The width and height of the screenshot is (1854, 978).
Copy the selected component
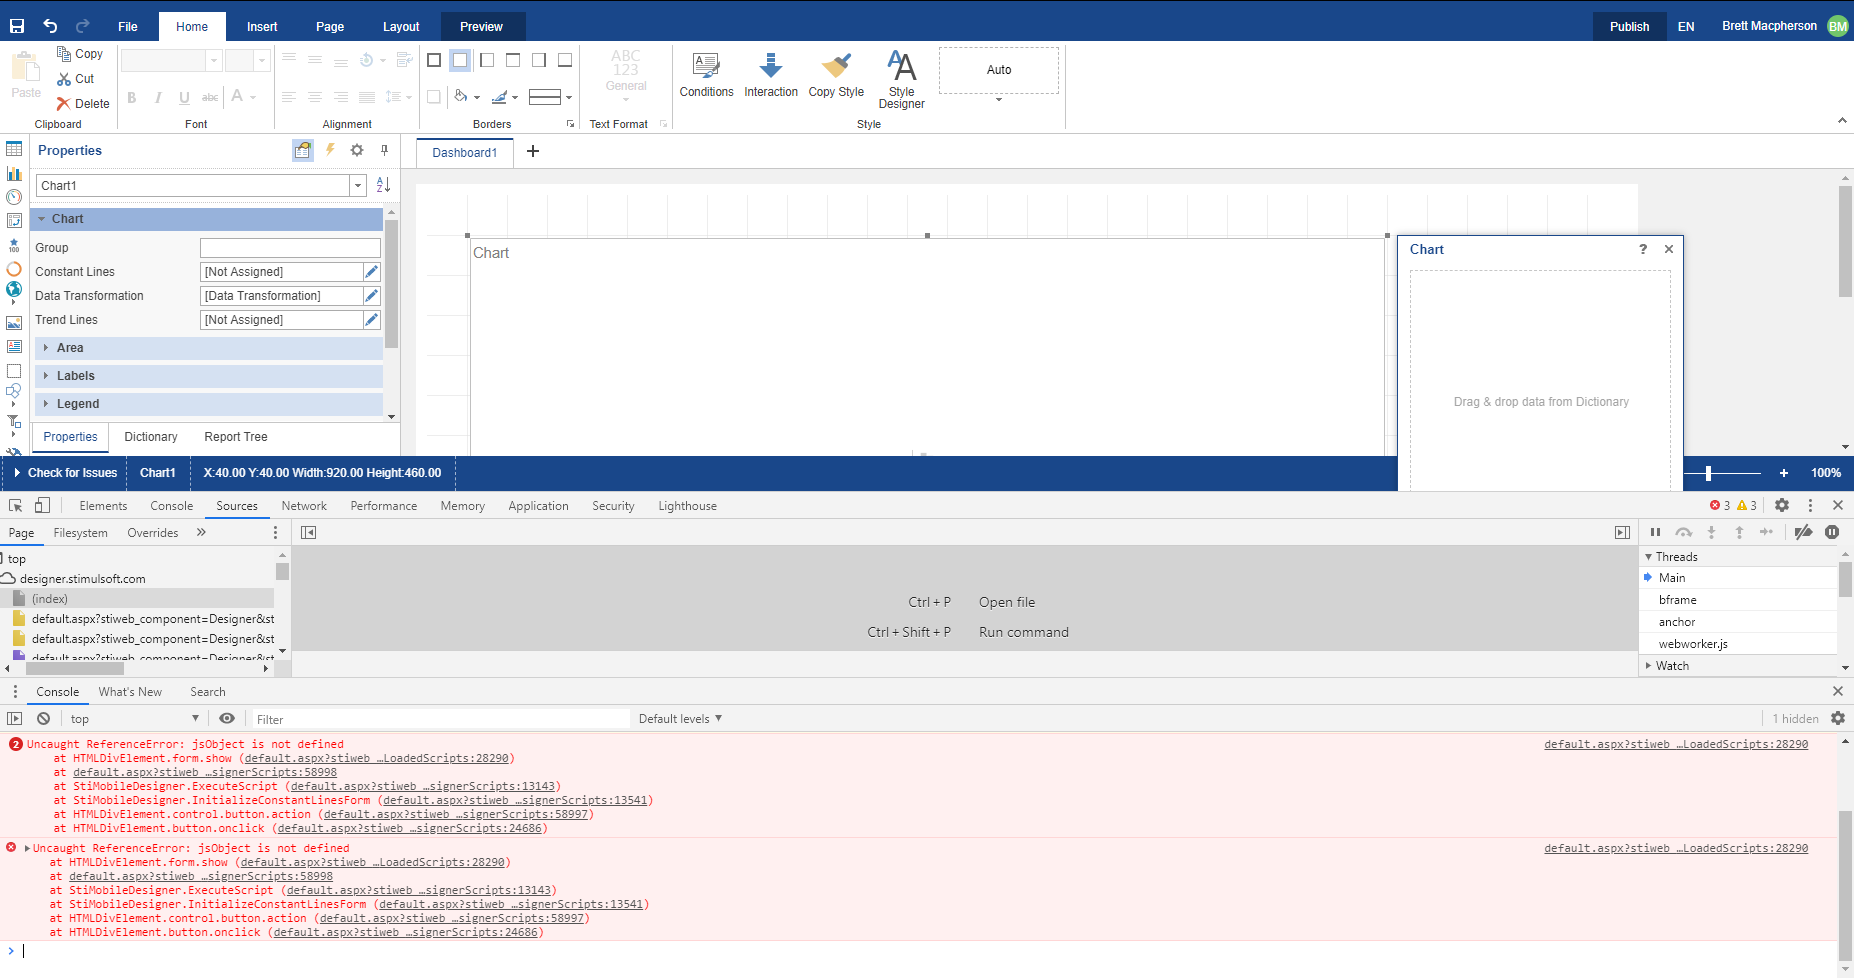click(80, 54)
